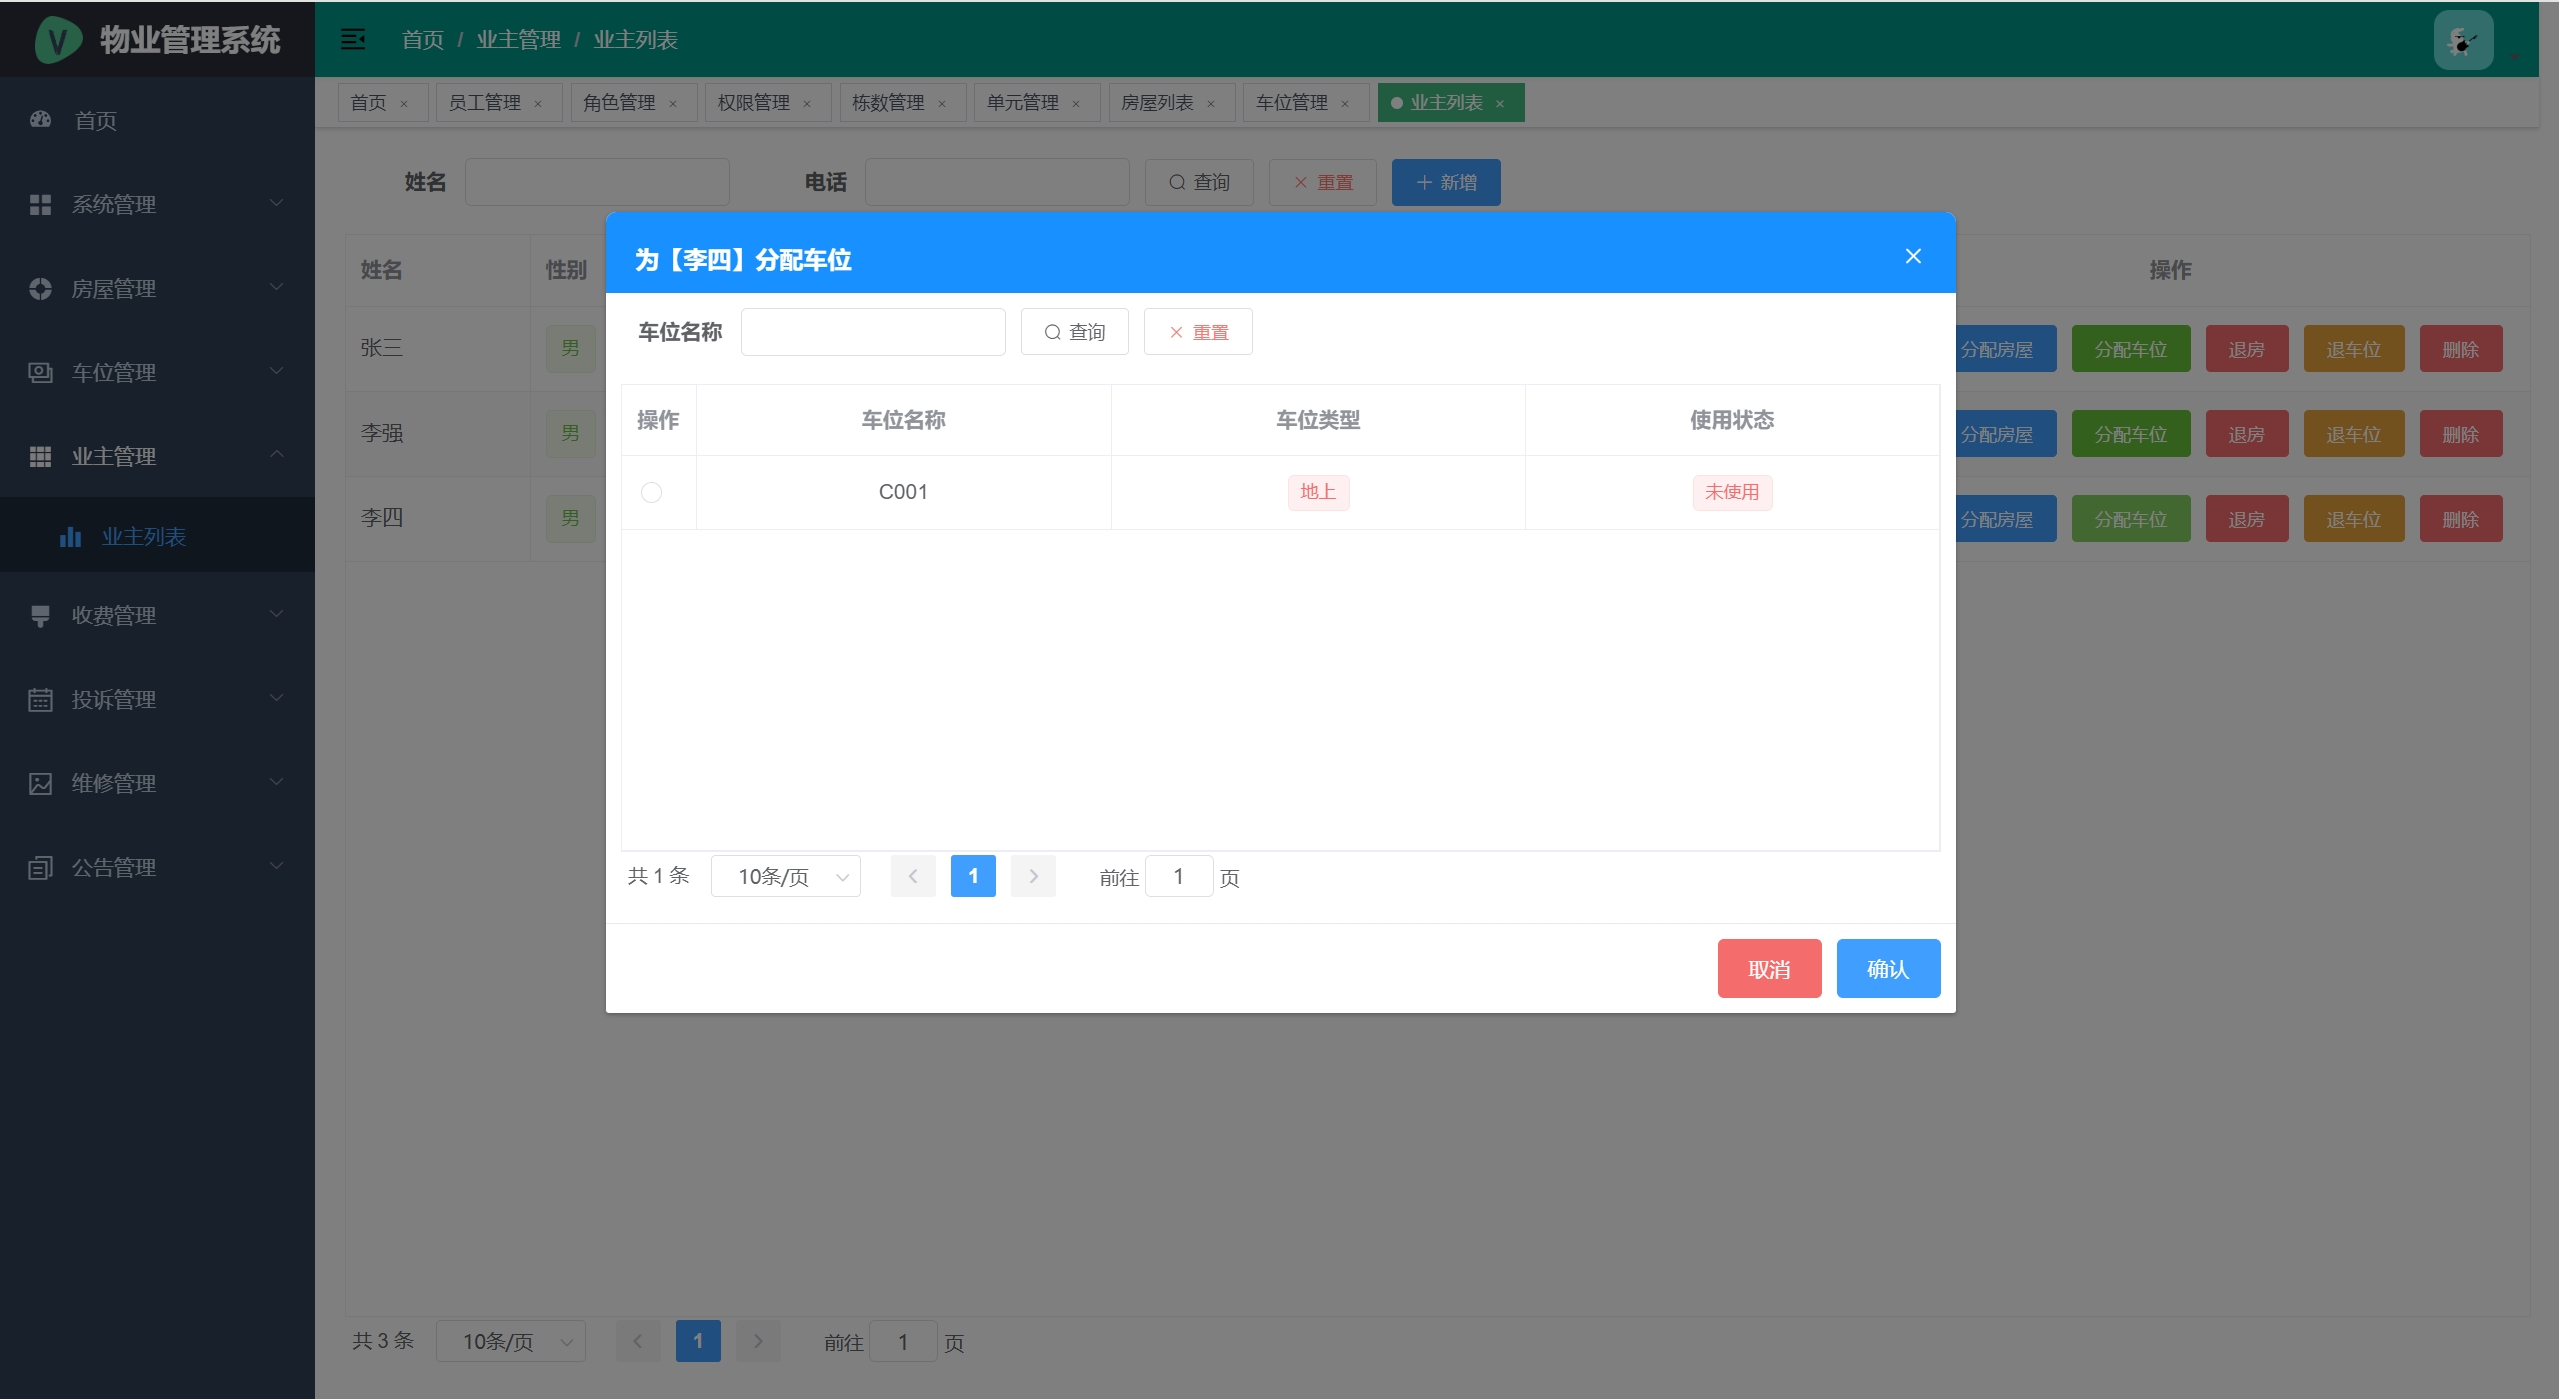
Task: Select the radio button for C001
Action: pos(651,492)
